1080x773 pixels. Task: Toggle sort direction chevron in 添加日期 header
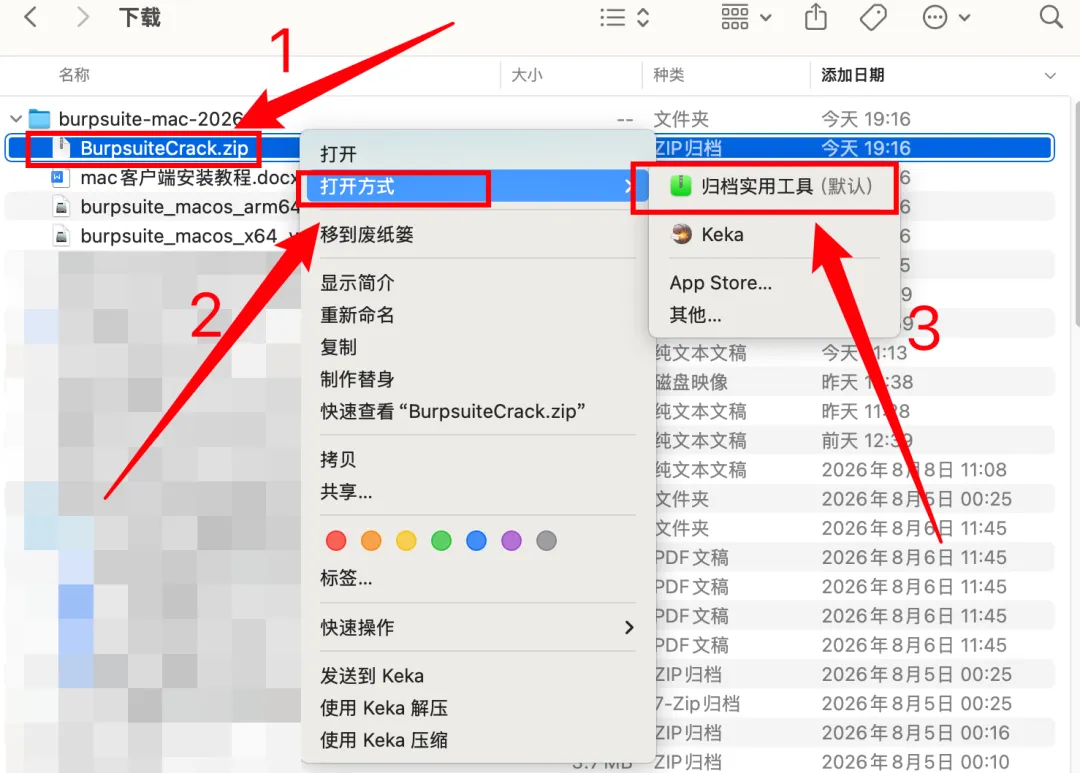(x=1050, y=76)
